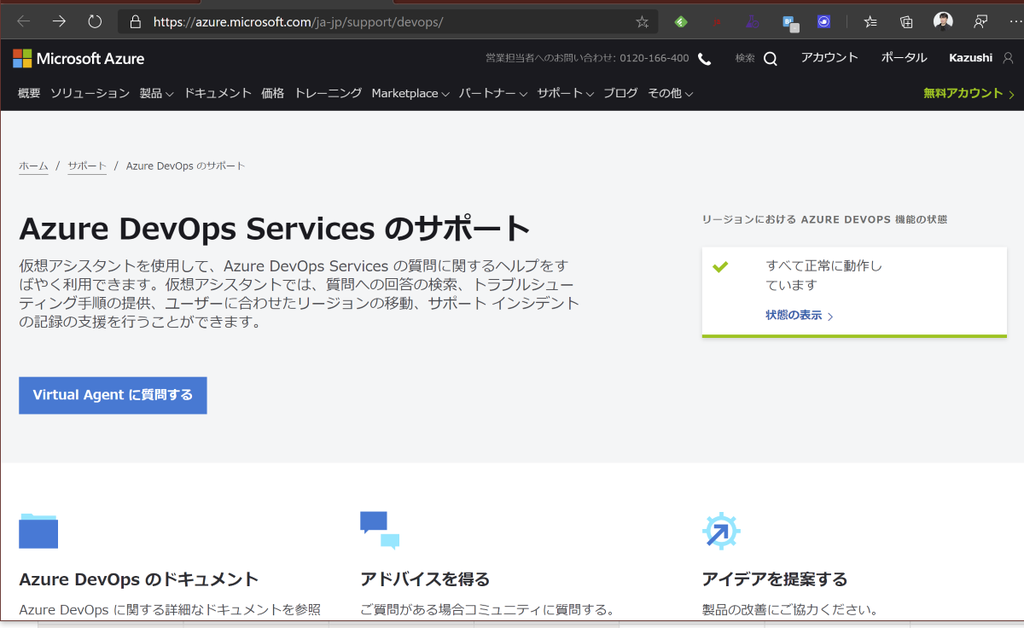Open アイデアを提案する heading
Image resolution: width=1024 pixels, height=628 pixels.
click(x=774, y=579)
